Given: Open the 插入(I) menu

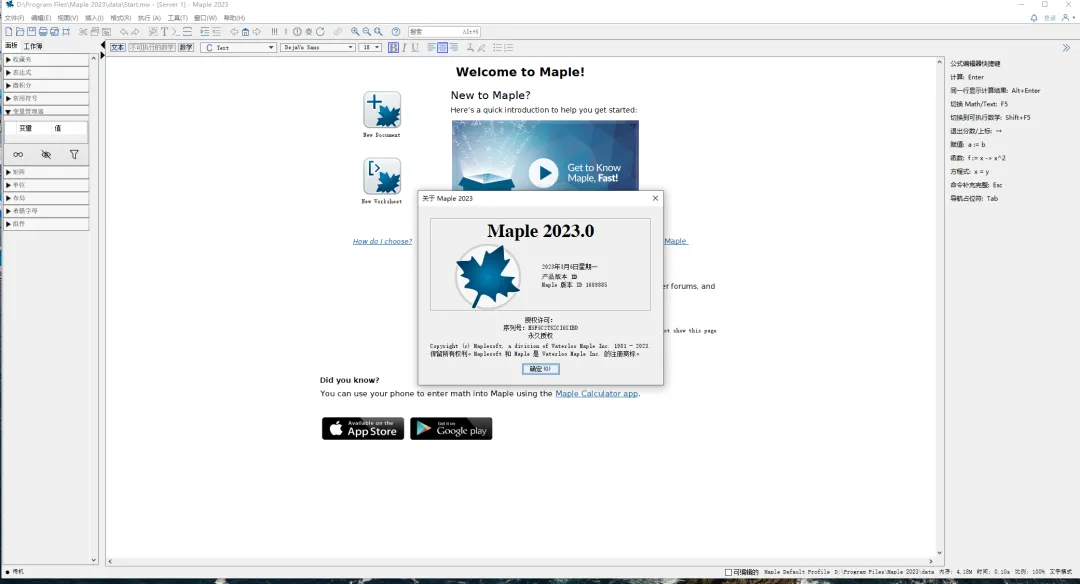Looking at the screenshot, I should (x=94, y=18).
